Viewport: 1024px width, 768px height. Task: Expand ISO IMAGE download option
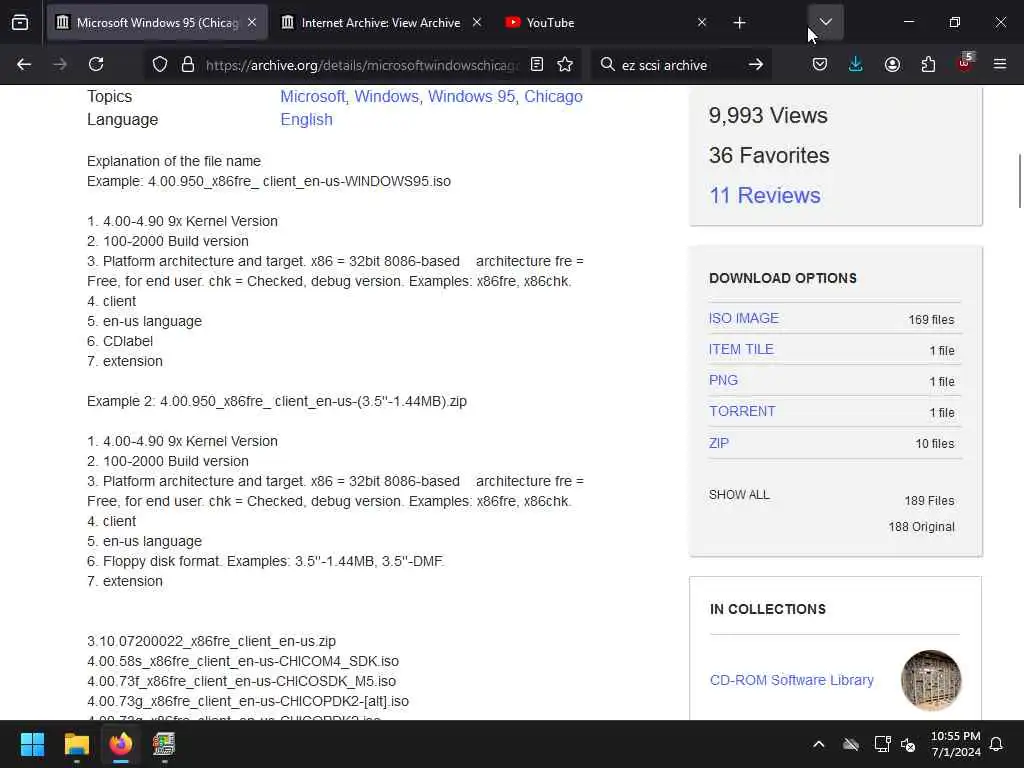tap(744, 318)
